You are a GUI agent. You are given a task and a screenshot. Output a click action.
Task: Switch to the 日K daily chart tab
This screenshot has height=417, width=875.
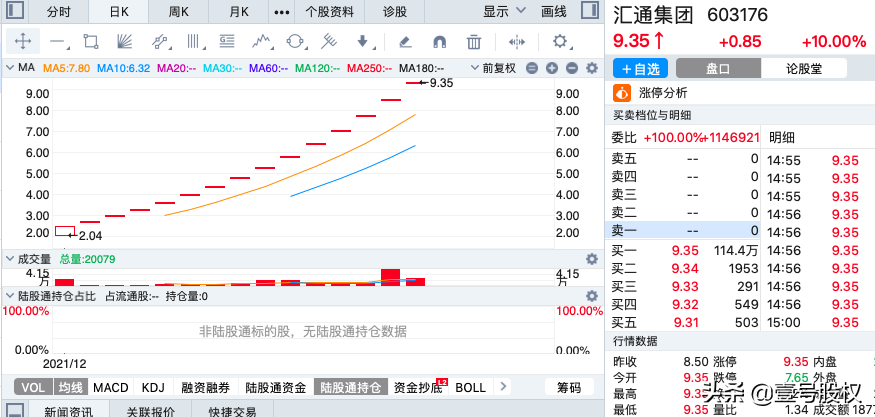[x=119, y=11]
